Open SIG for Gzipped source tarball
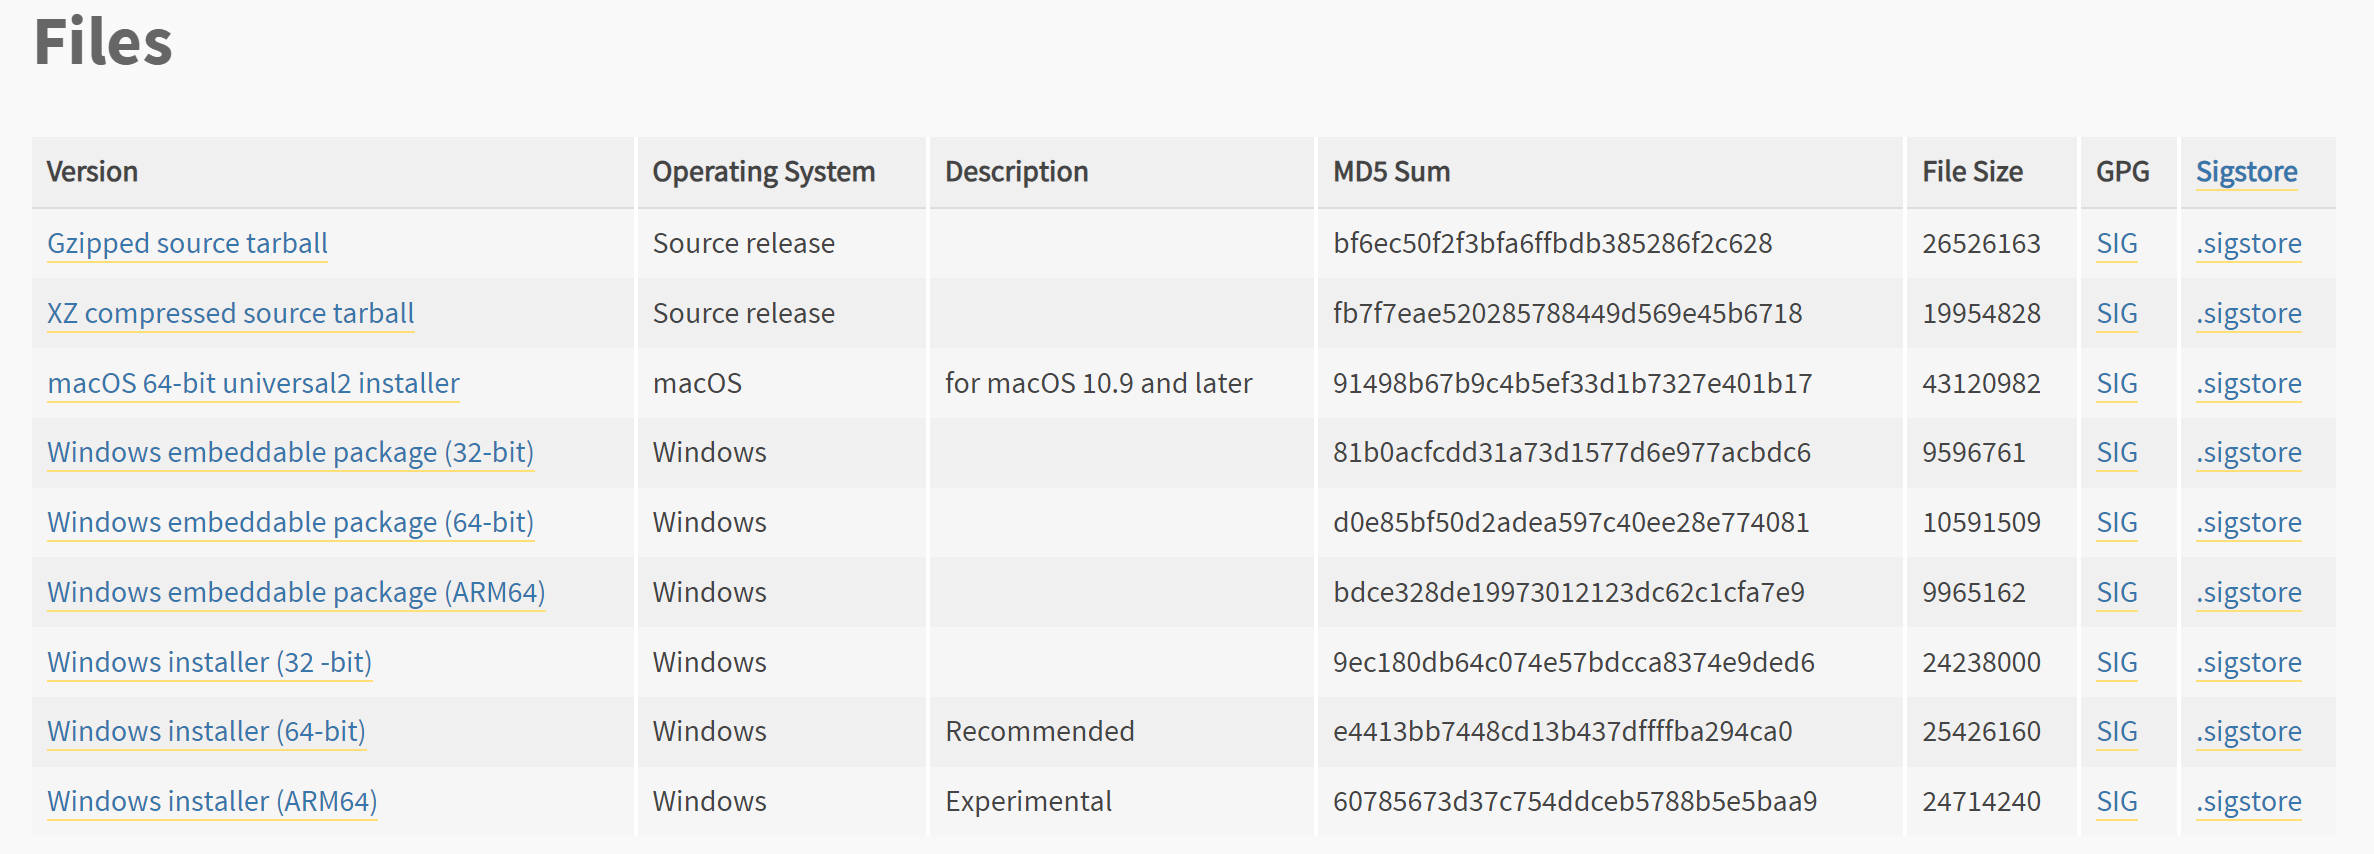The image size is (2374, 854). [x=2117, y=244]
